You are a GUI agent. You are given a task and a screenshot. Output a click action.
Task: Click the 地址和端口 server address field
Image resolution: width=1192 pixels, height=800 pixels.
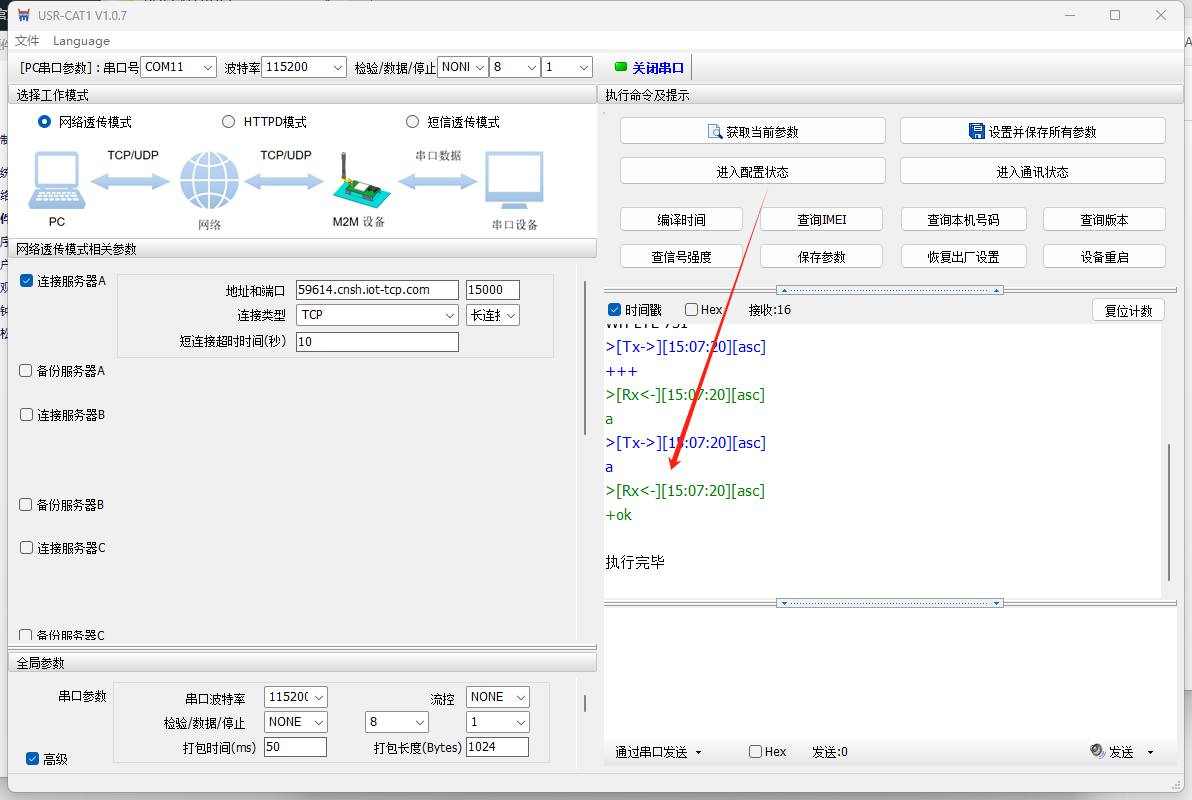click(377, 290)
